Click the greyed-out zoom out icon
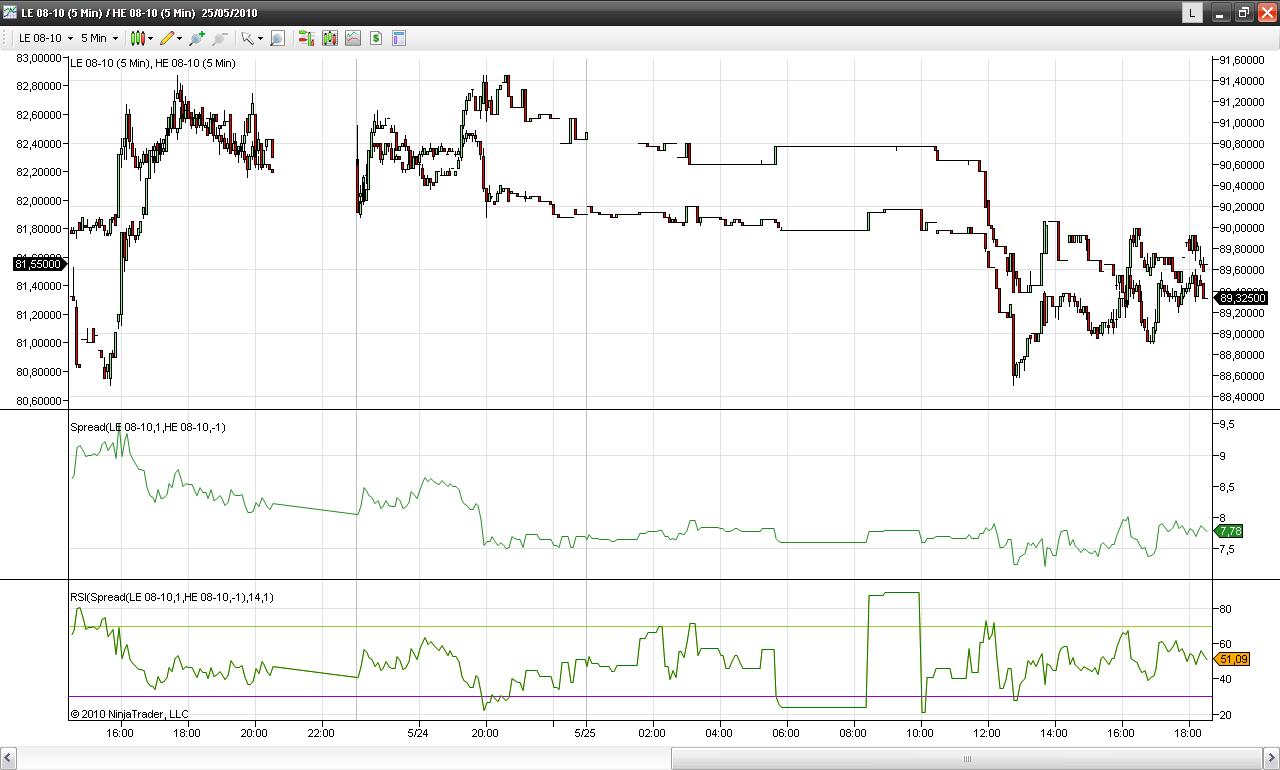The image size is (1280, 770). point(220,38)
